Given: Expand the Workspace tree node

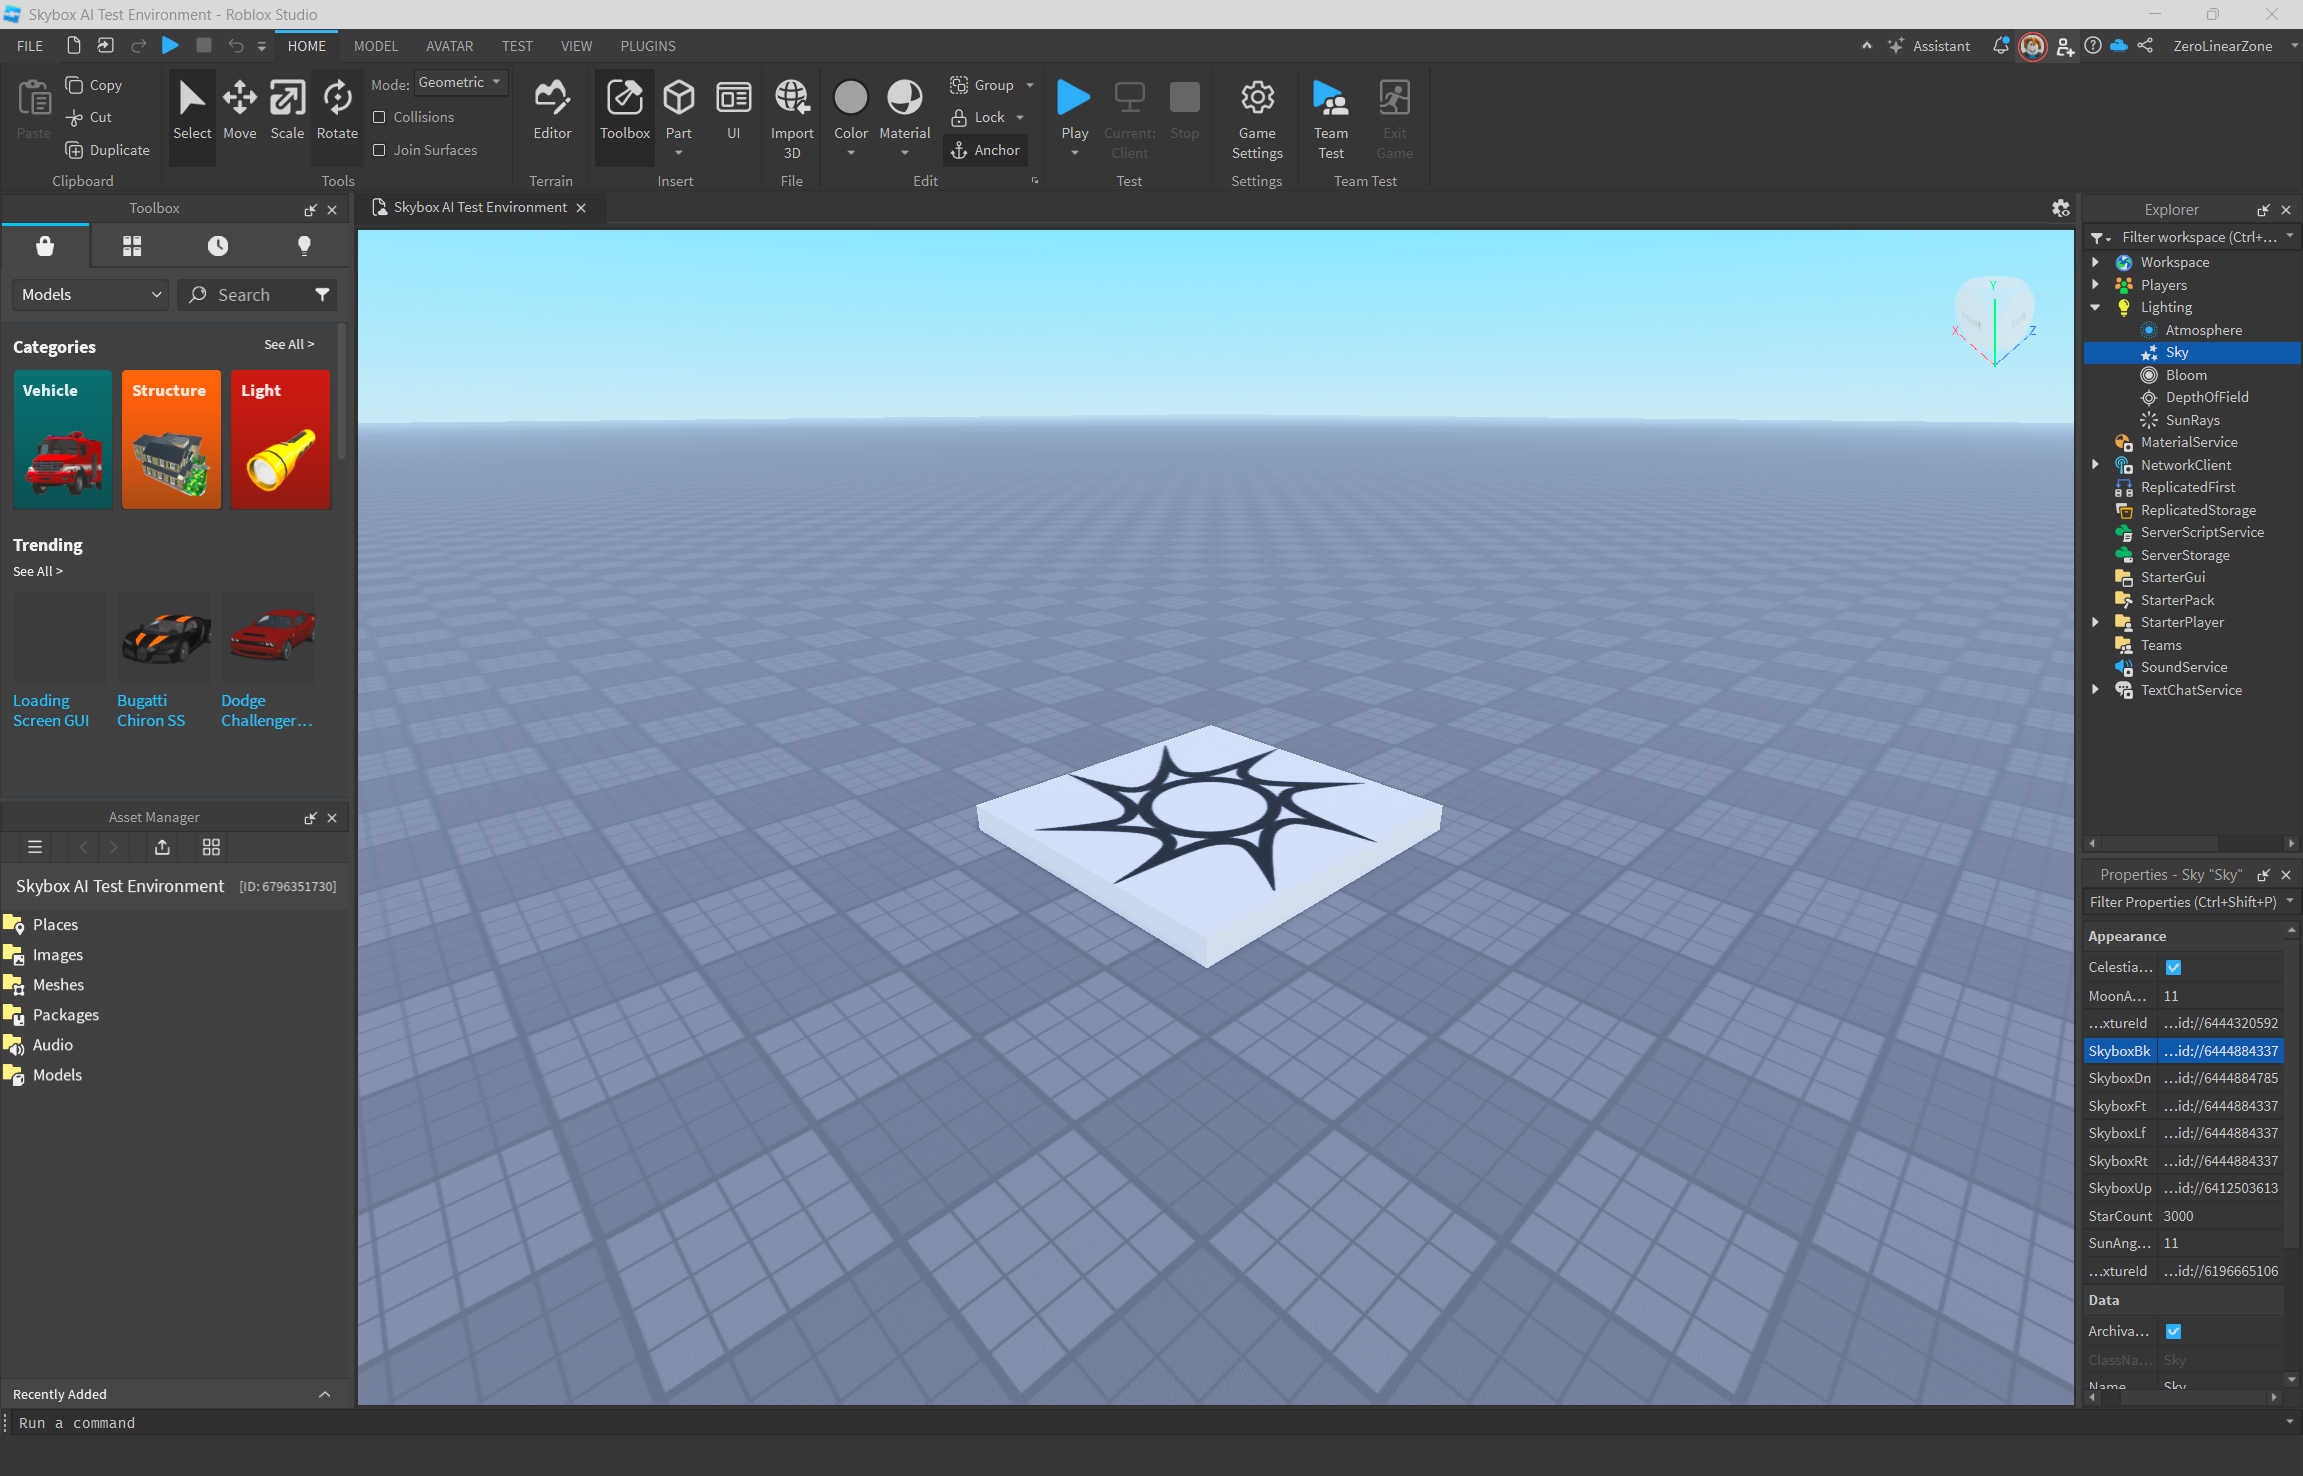Looking at the screenshot, I should tap(2095, 262).
